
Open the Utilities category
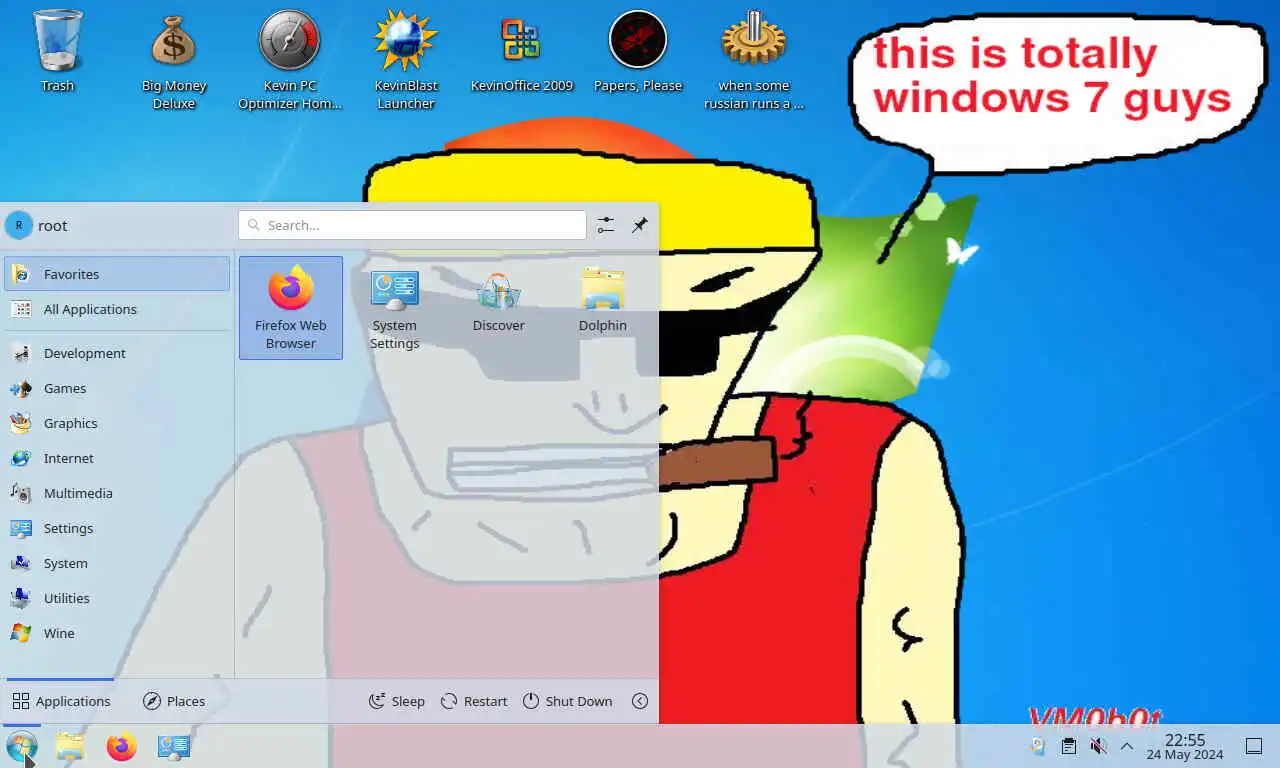click(117, 598)
